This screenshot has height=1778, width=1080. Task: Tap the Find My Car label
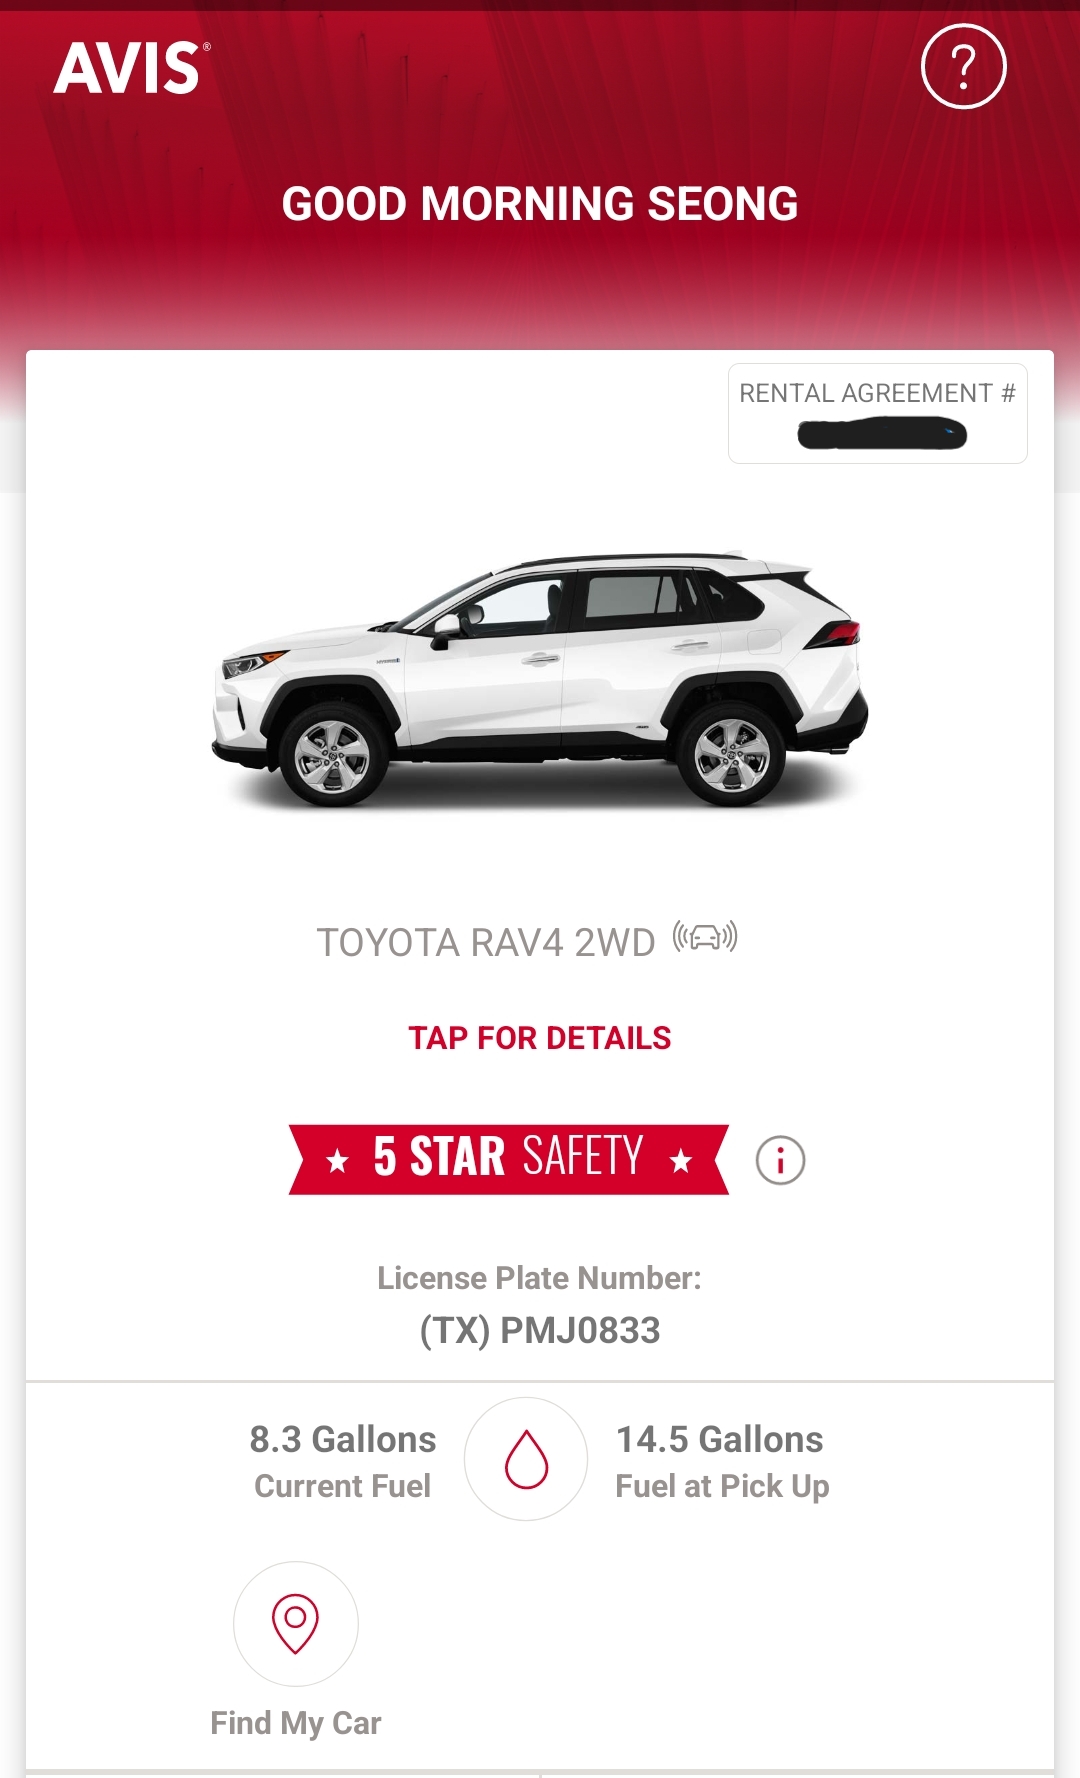click(296, 1723)
